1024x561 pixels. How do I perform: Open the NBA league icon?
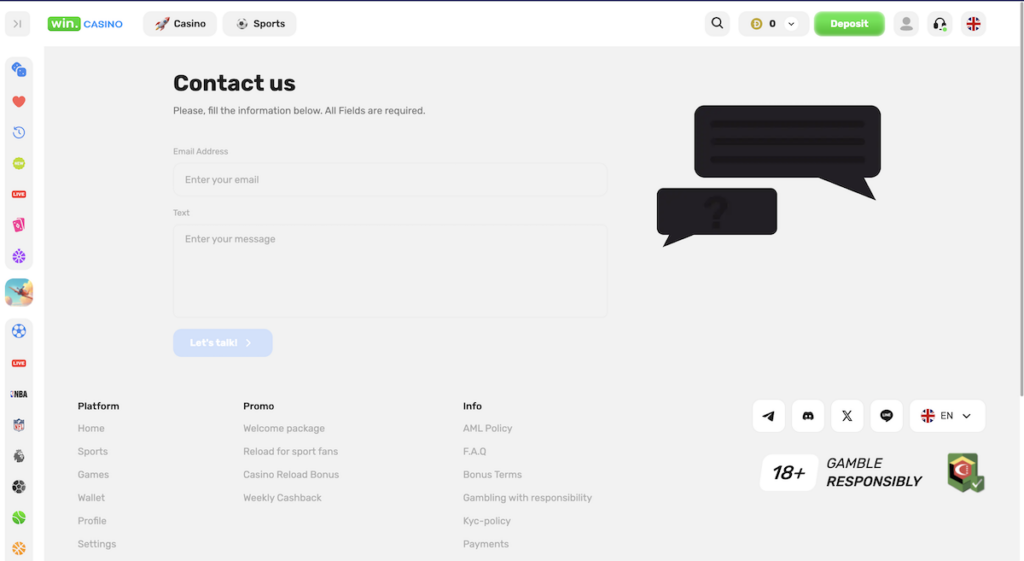tap(19, 394)
